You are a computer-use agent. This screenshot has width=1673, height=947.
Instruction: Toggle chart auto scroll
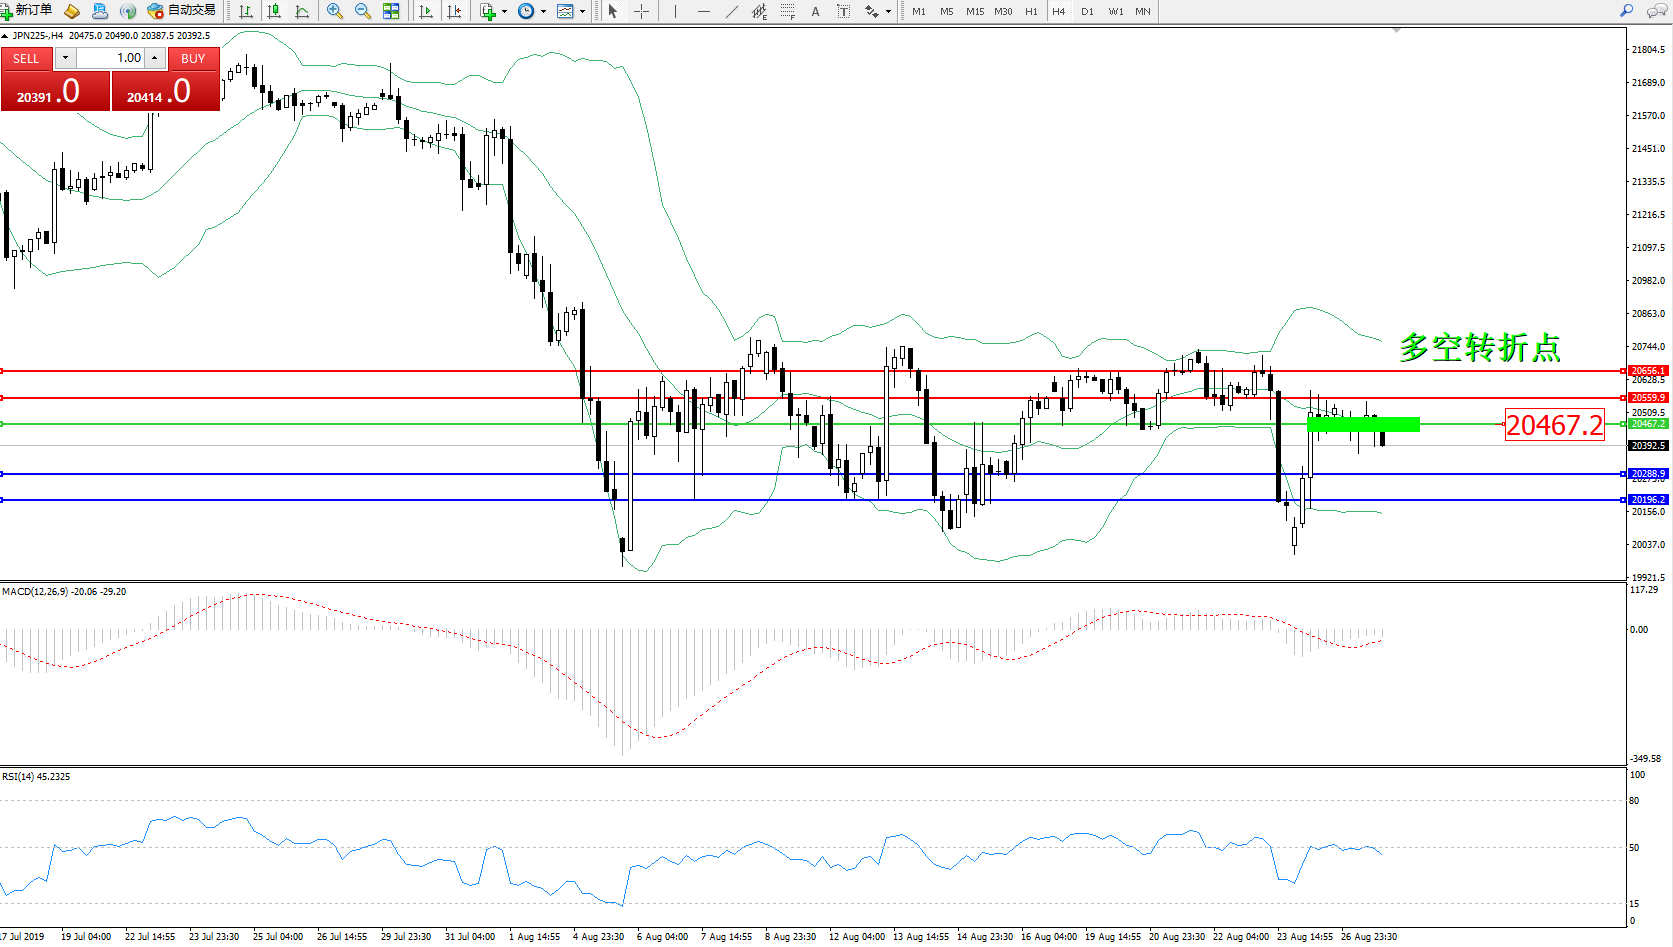tap(426, 11)
